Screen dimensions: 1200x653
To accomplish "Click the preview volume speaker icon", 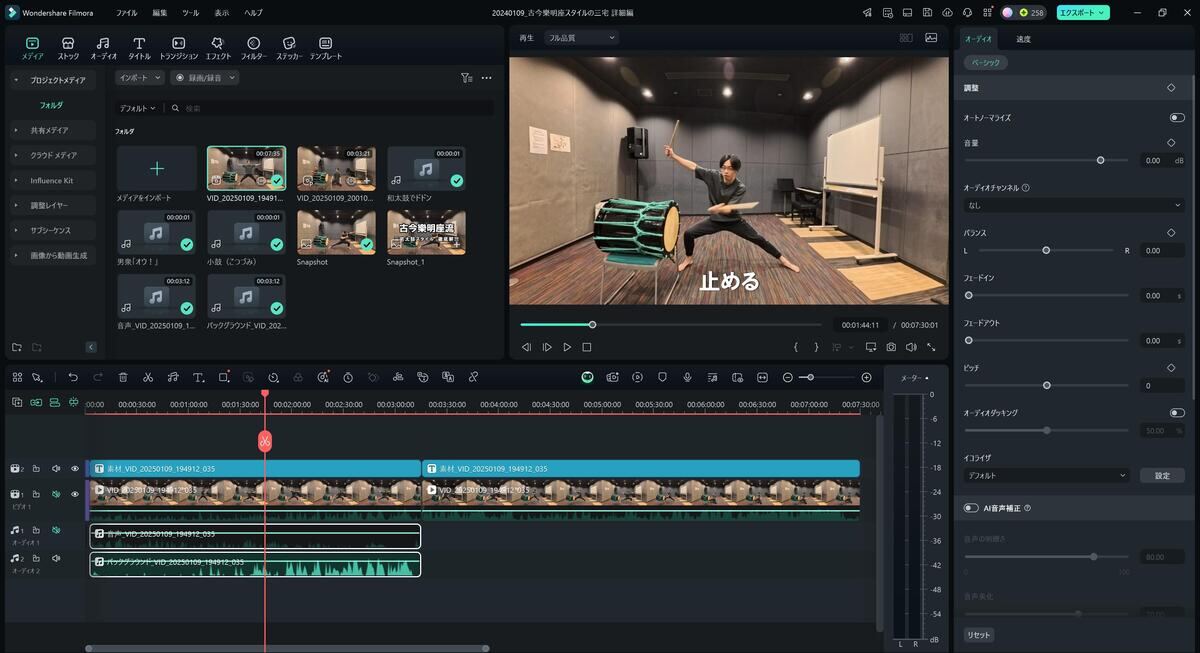I will pos(911,347).
